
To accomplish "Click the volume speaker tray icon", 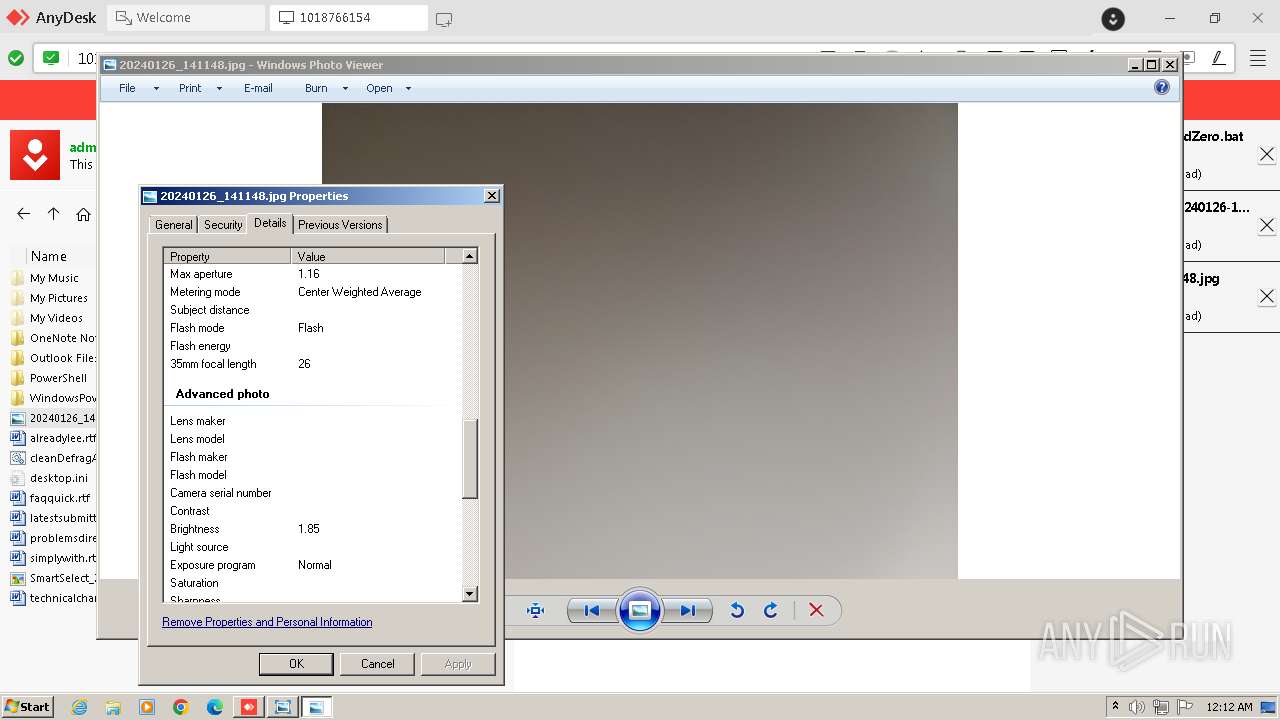I will tap(1137, 707).
